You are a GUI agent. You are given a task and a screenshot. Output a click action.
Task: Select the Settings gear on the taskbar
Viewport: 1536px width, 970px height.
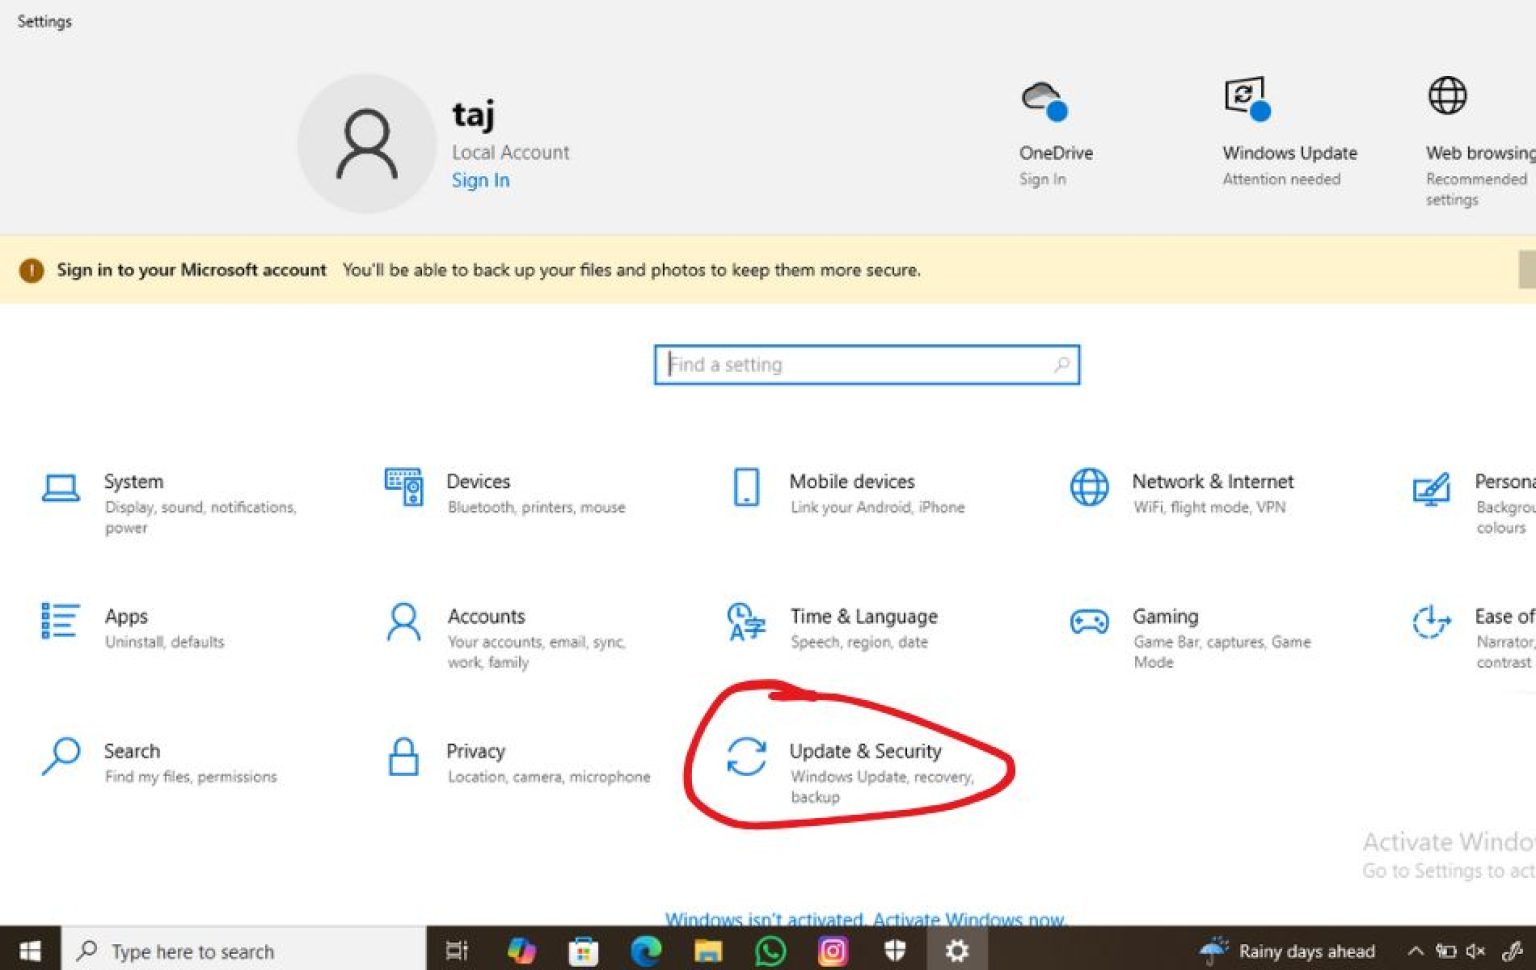tap(957, 950)
